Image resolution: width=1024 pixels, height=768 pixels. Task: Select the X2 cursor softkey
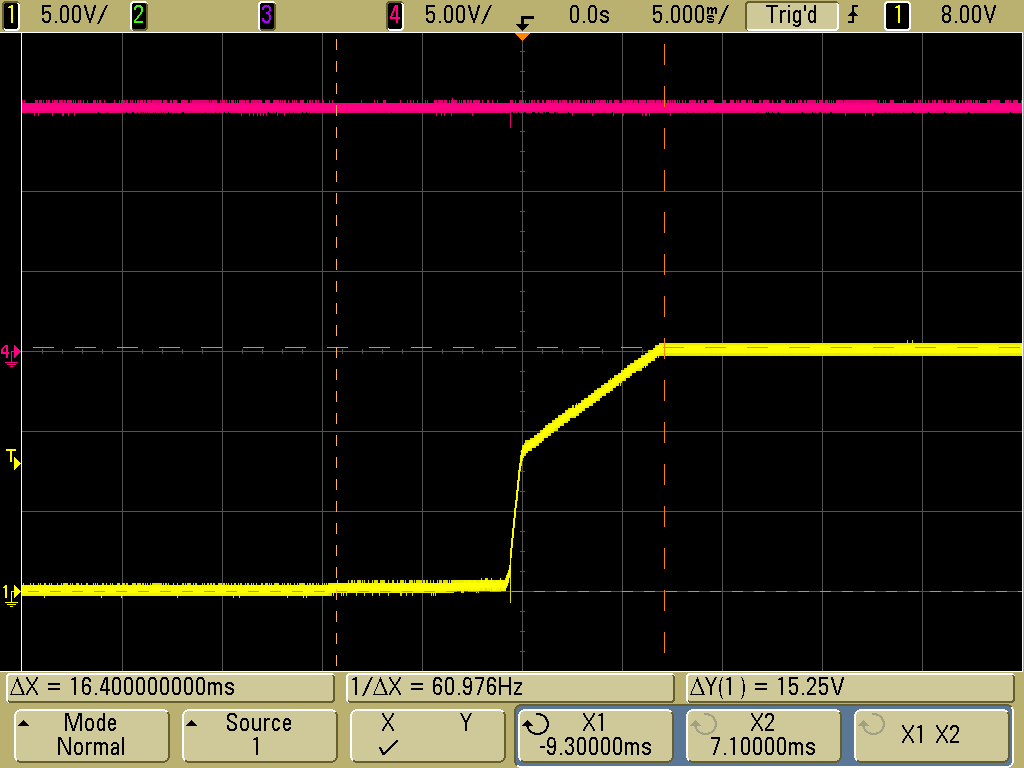coord(763,735)
